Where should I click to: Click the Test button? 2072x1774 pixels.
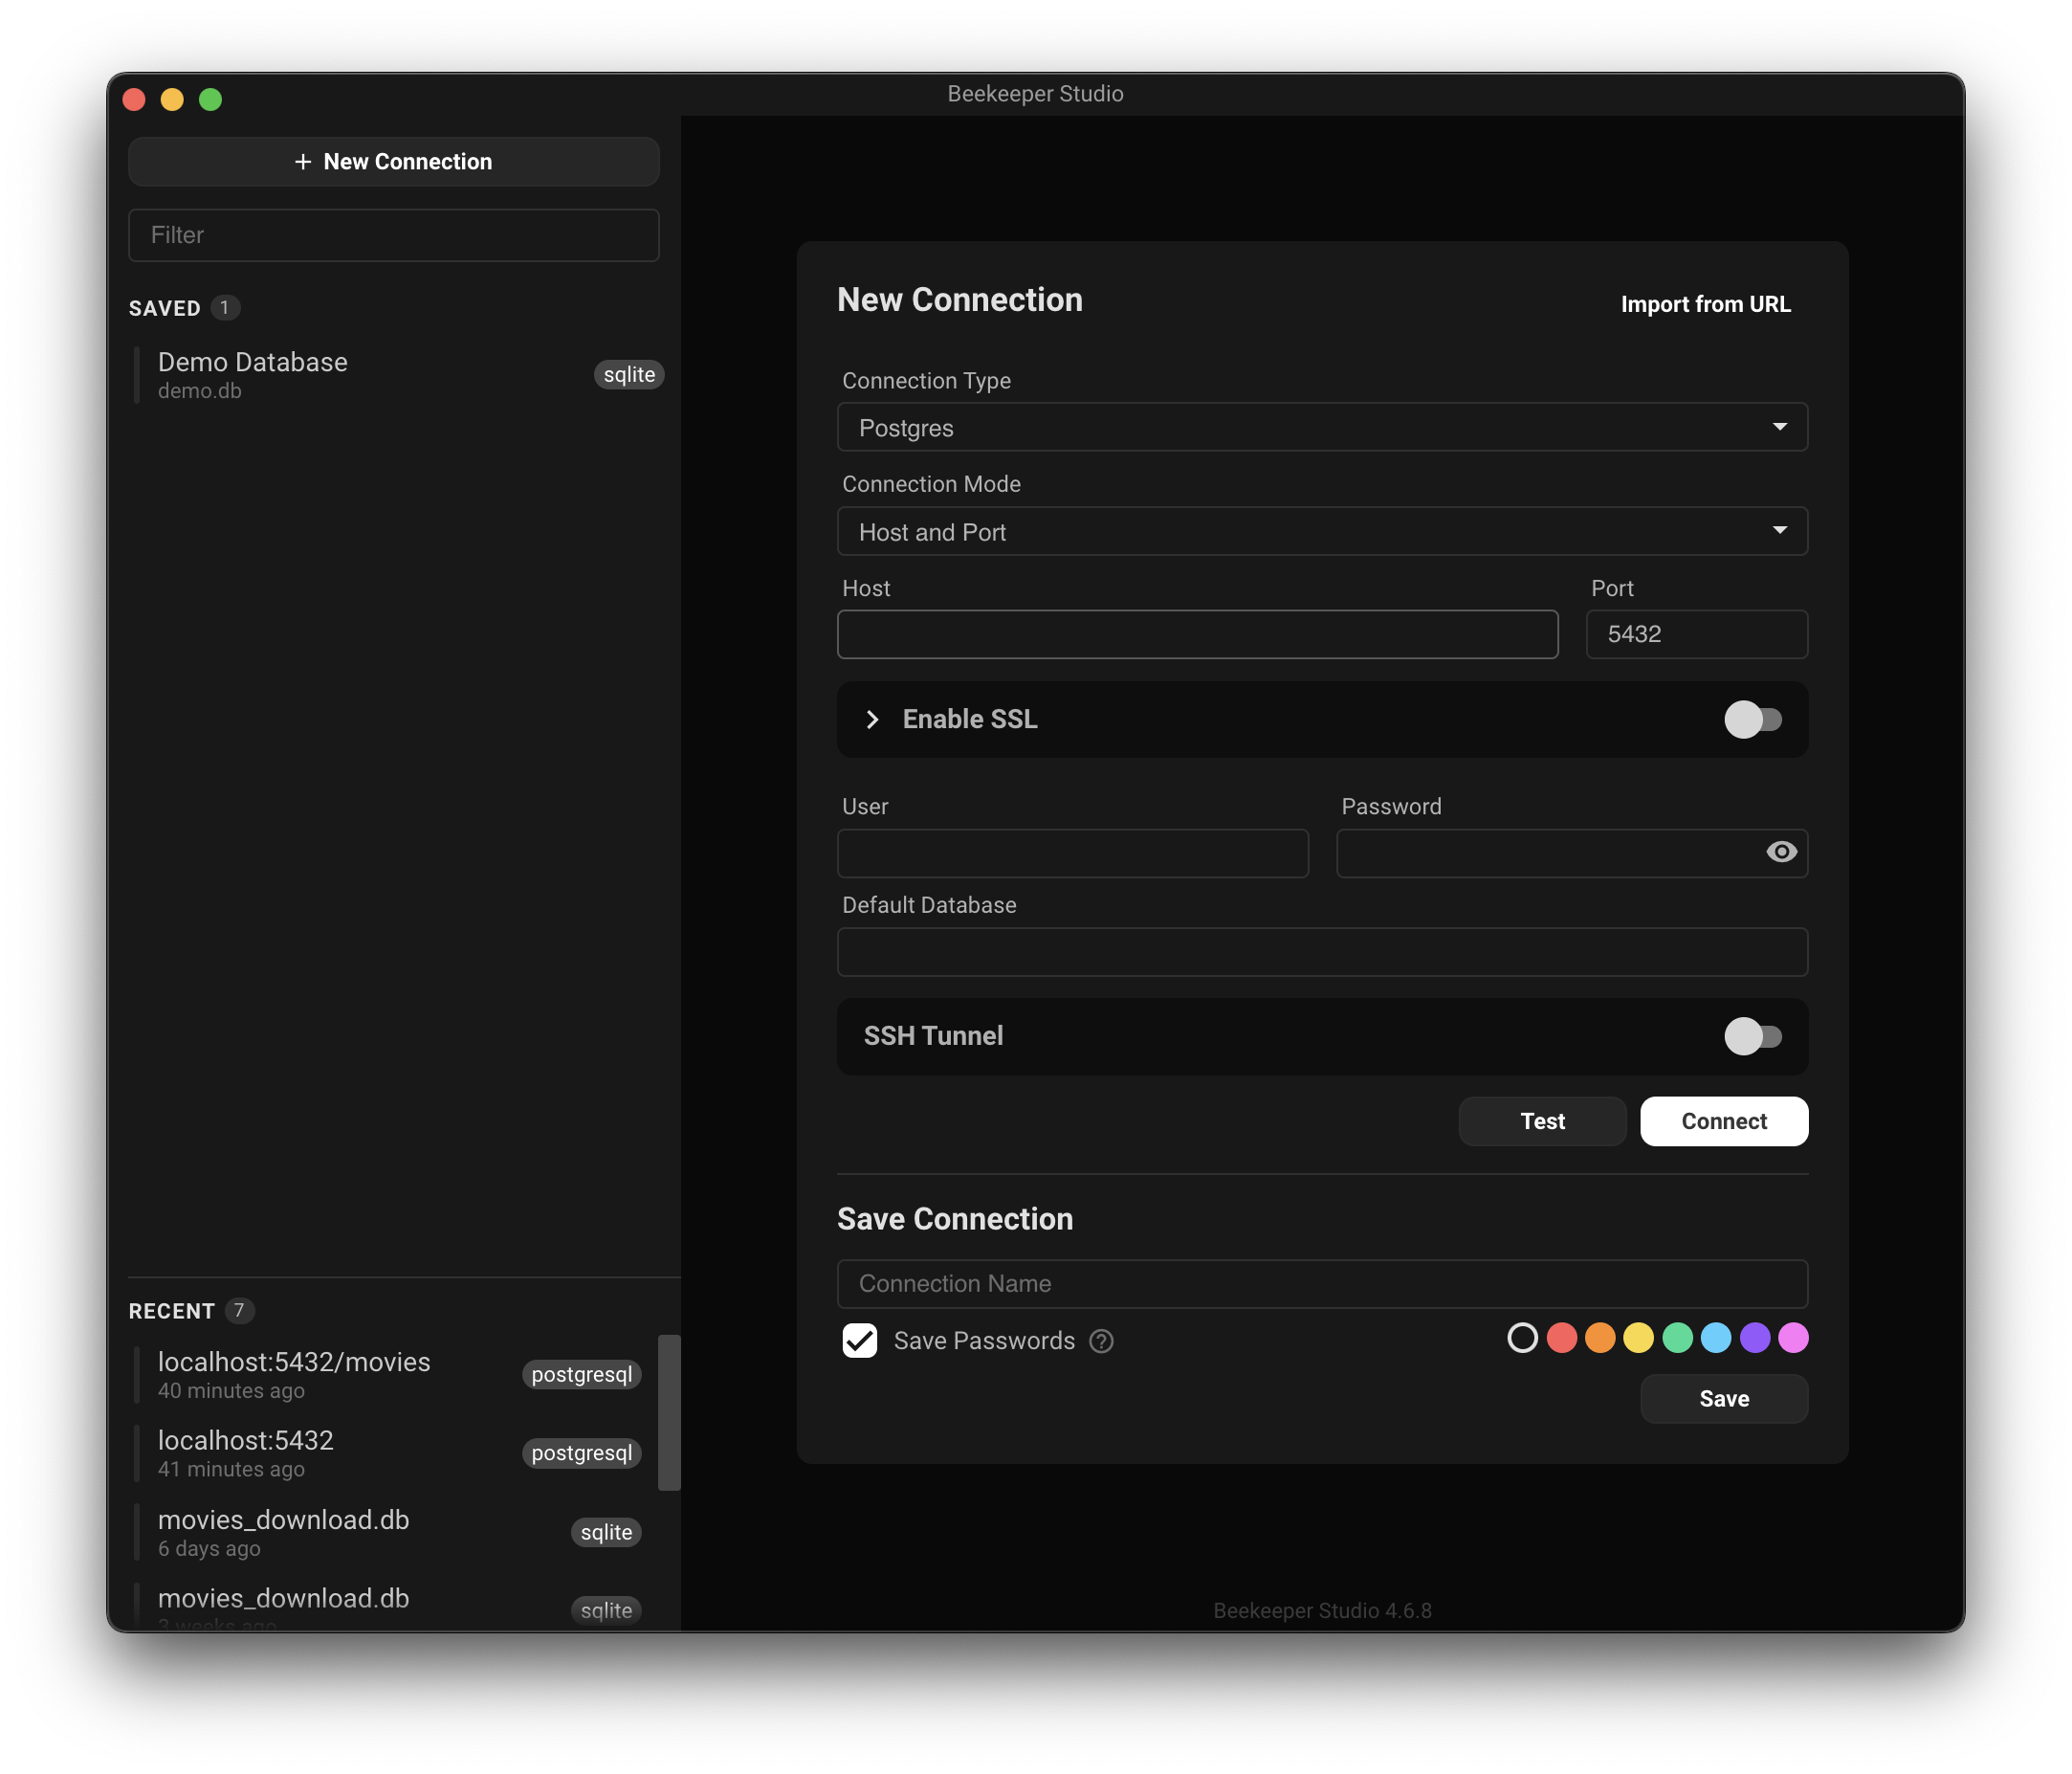[1542, 1122]
